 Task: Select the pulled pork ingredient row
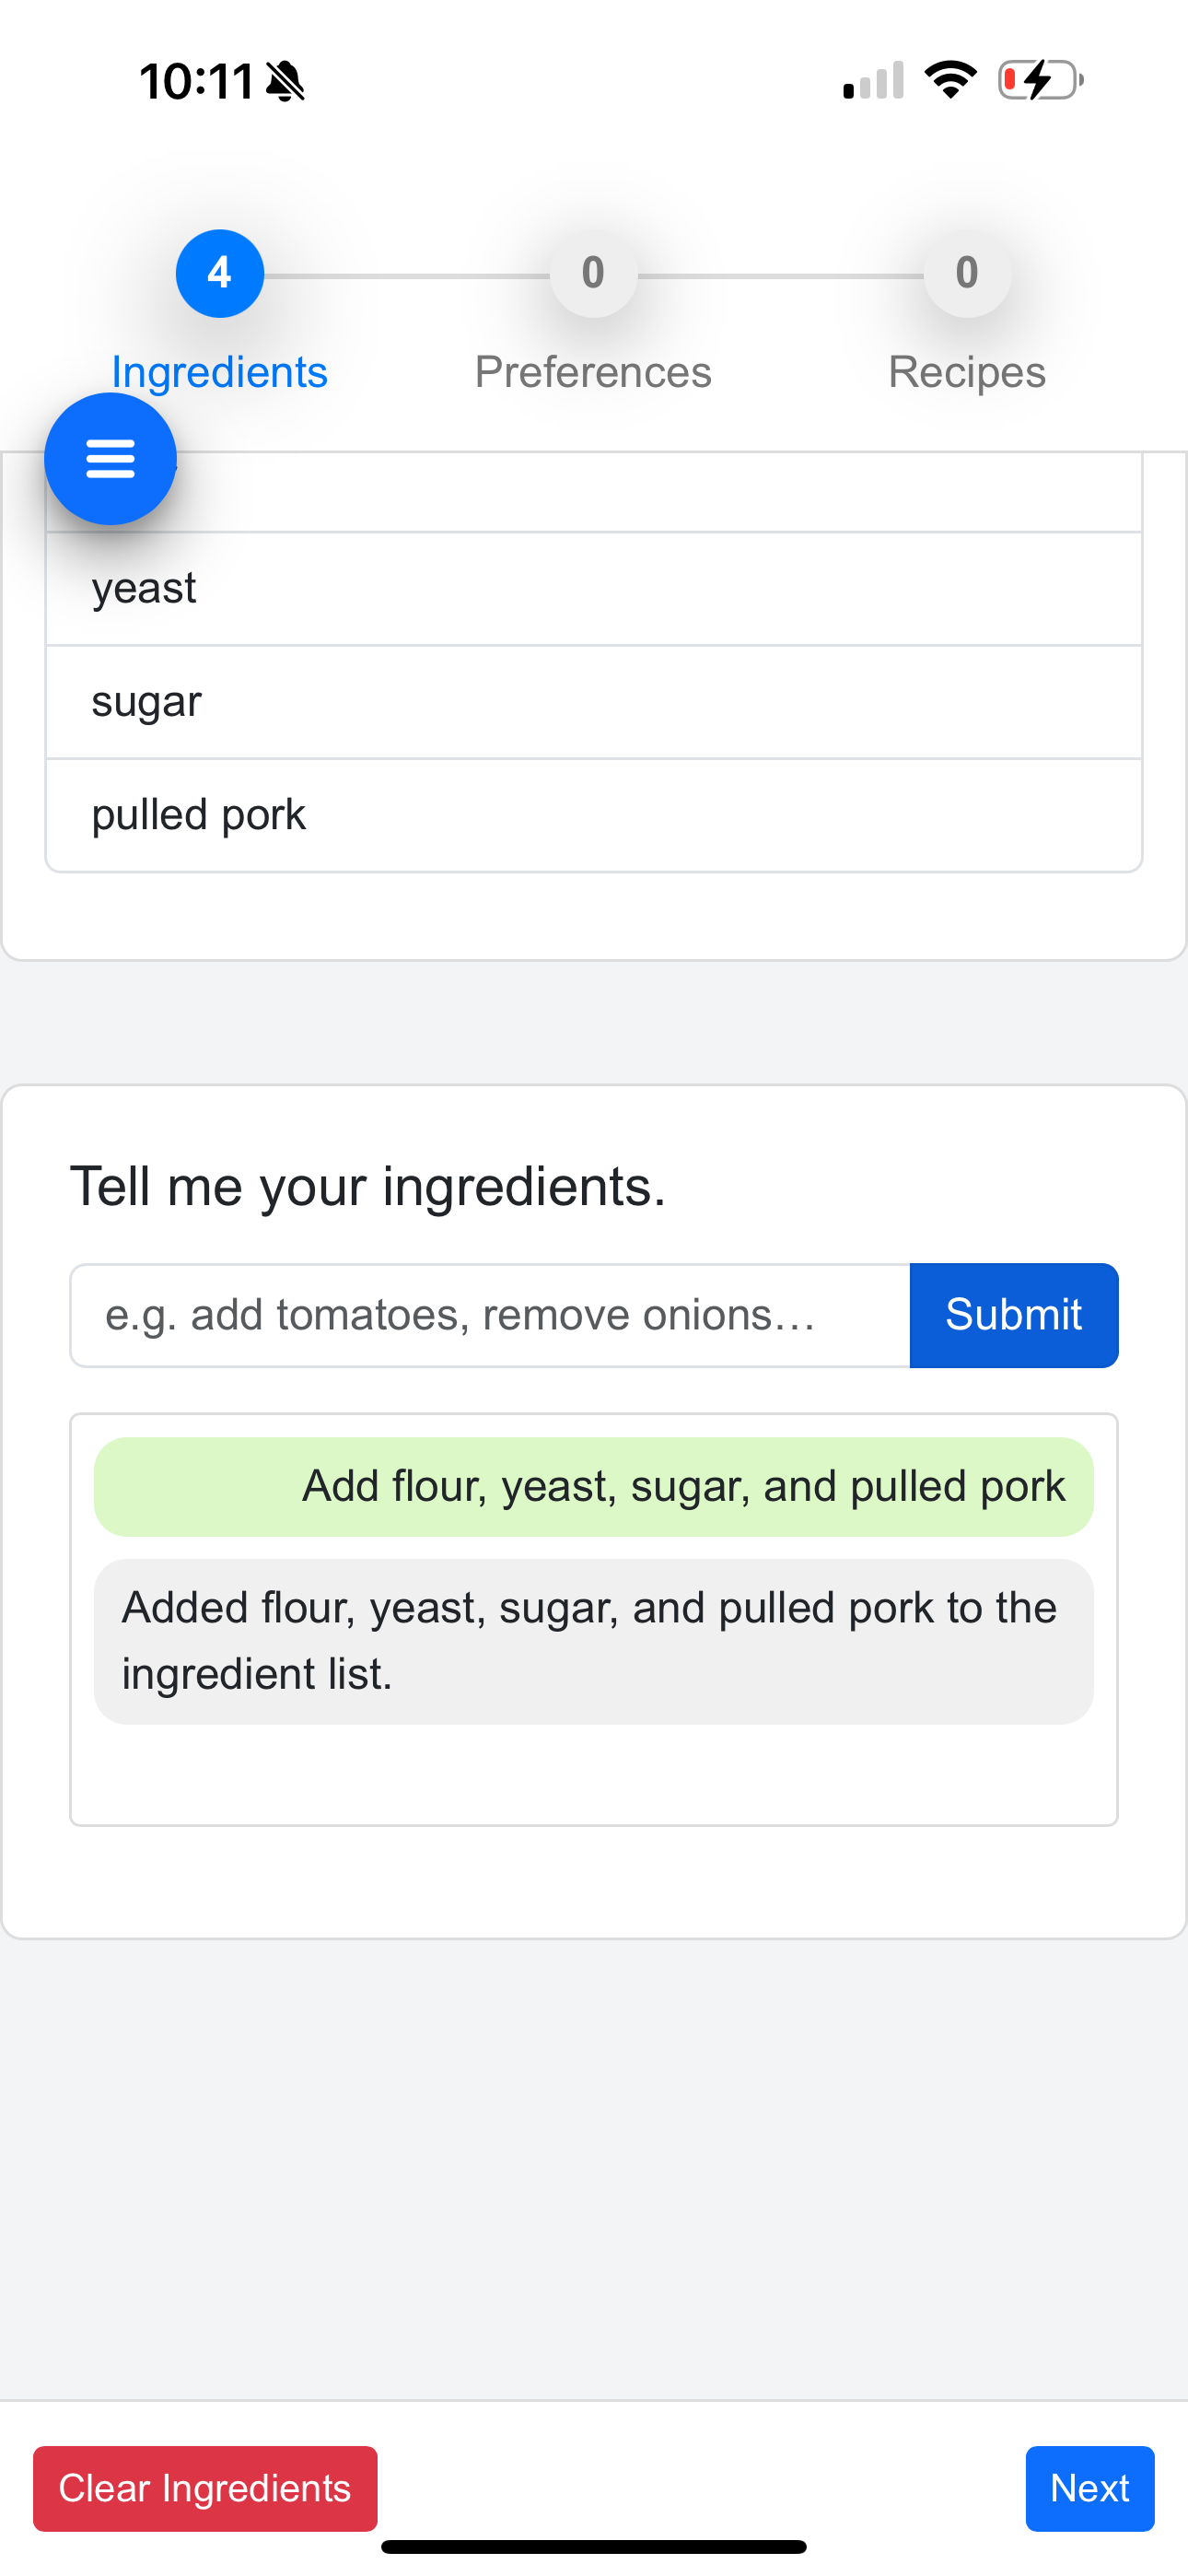click(x=593, y=815)
